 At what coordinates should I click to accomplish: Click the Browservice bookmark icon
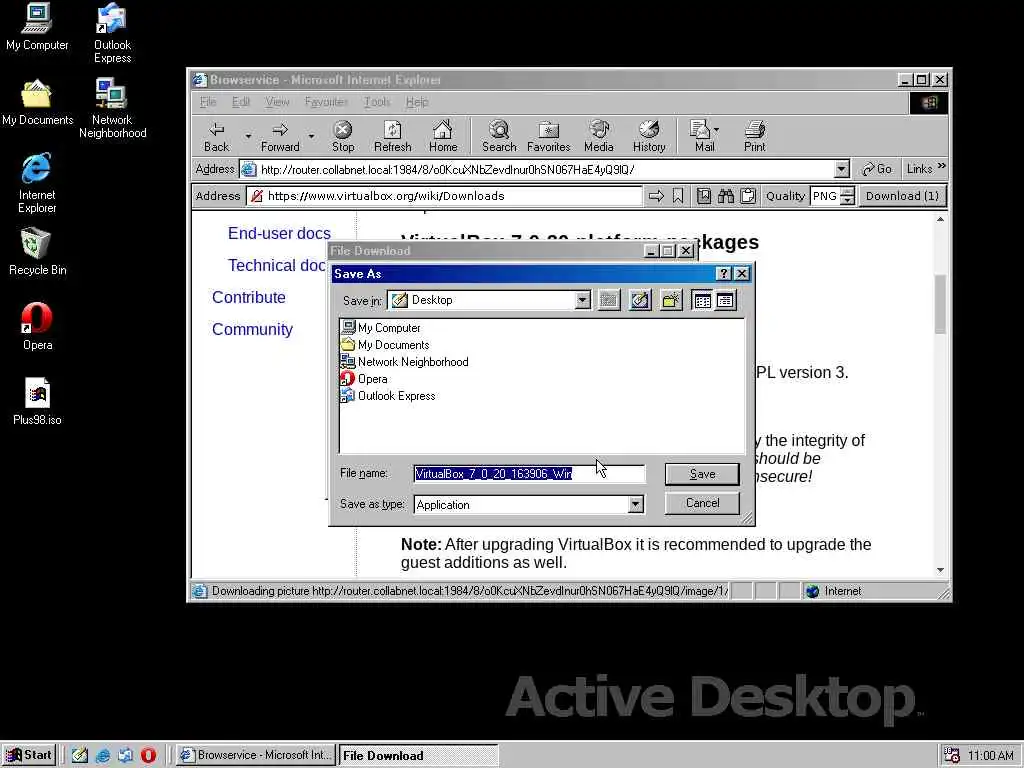click(x=678, y=196)
